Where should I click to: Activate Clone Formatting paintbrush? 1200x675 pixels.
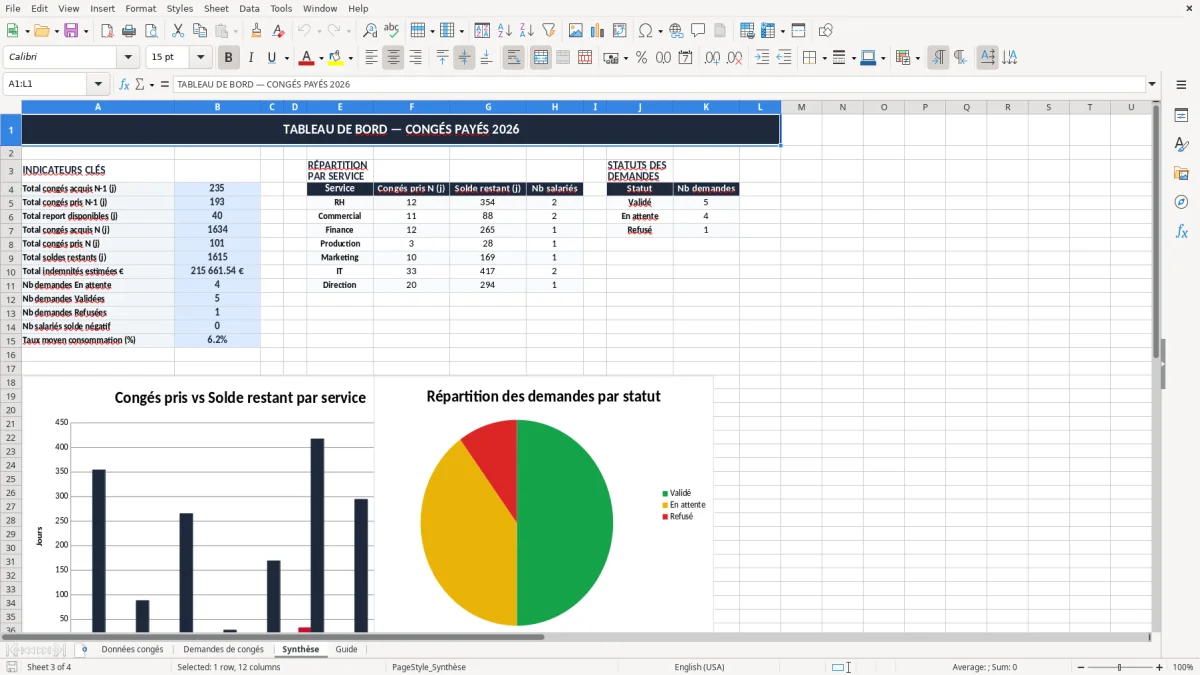[x=257, y=31]
